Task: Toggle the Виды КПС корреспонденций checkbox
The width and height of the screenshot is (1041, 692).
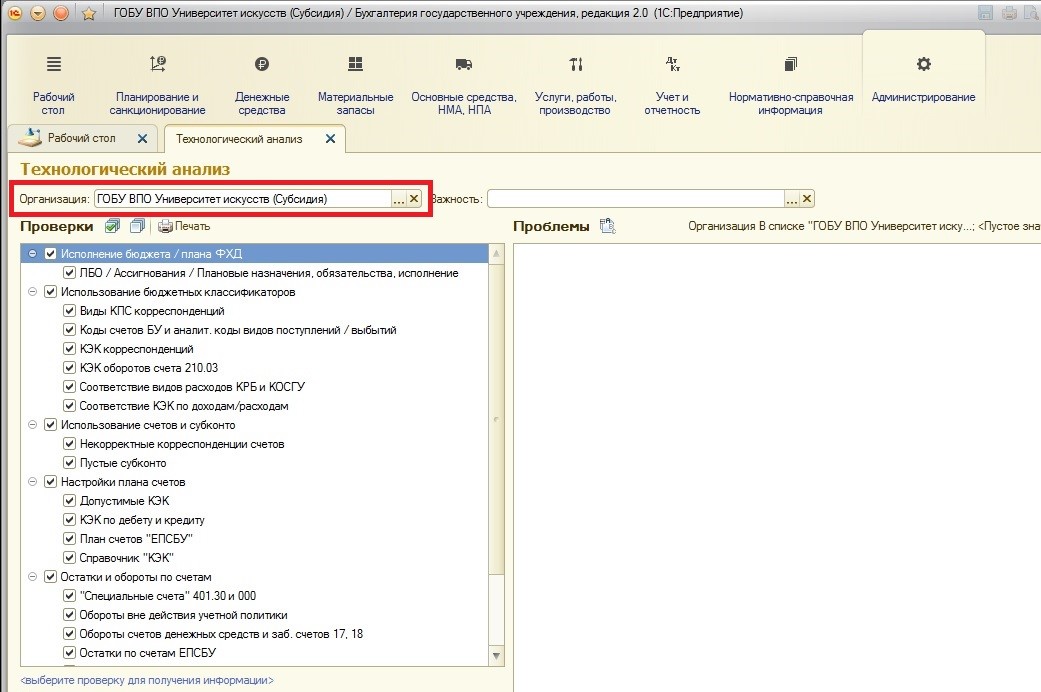Action: tap(70, 311)
